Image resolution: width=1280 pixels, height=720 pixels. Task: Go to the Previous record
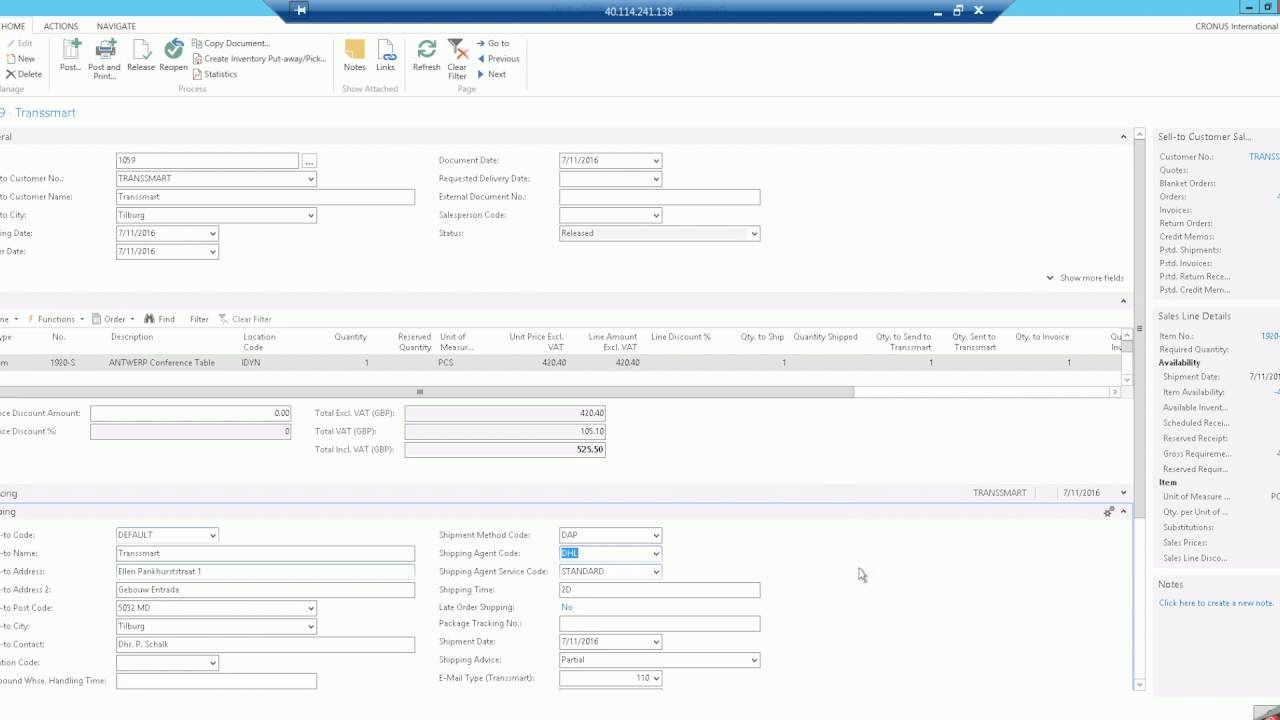pos(497,59)
